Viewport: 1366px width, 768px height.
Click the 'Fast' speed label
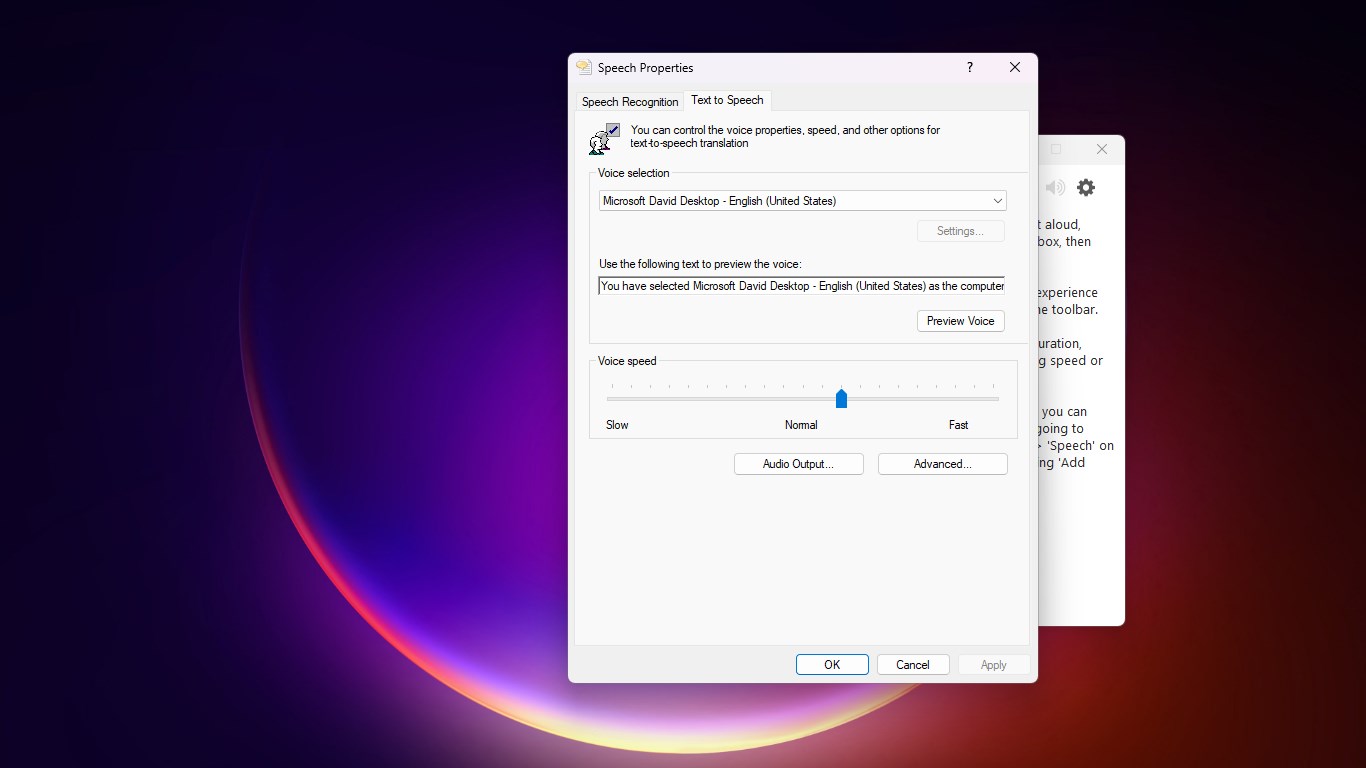pyautogui.click(x=958, y=425)
